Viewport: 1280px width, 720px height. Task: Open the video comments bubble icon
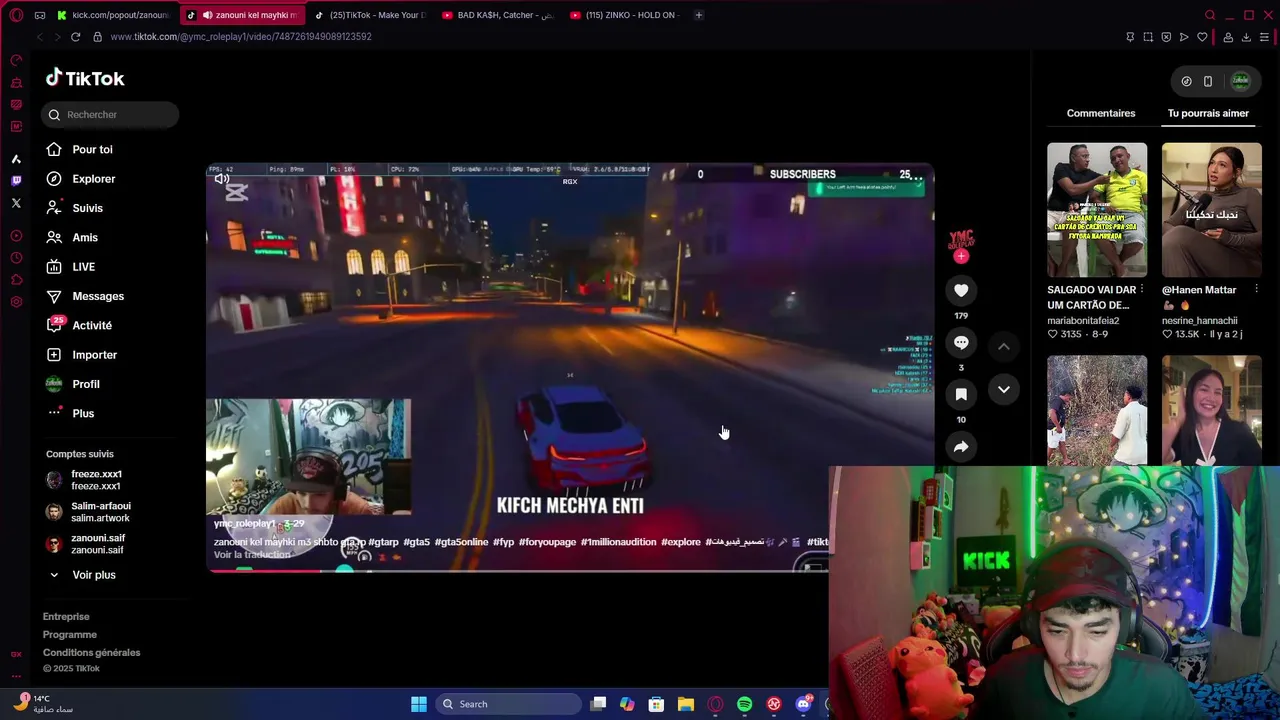[x=961, y=343]
